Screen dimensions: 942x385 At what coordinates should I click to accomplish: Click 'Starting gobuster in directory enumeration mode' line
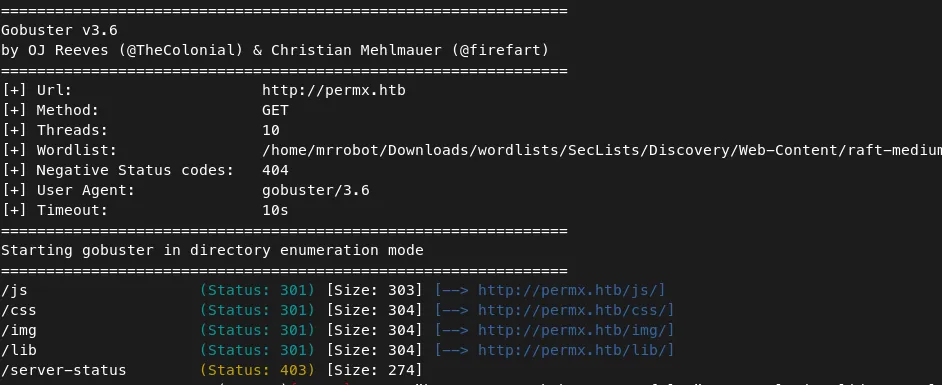pyautogui.click(x=212, y=250)
